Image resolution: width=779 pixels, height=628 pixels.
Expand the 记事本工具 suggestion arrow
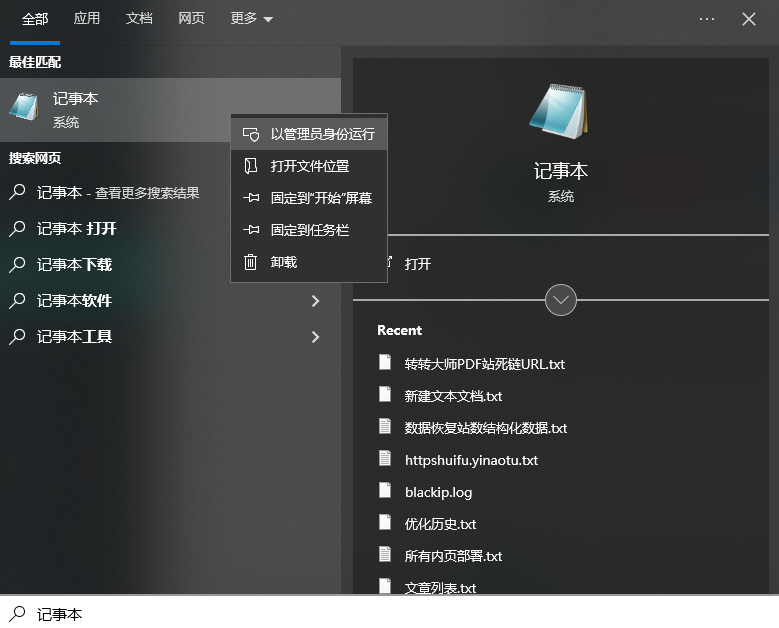(x=315, y=337)
